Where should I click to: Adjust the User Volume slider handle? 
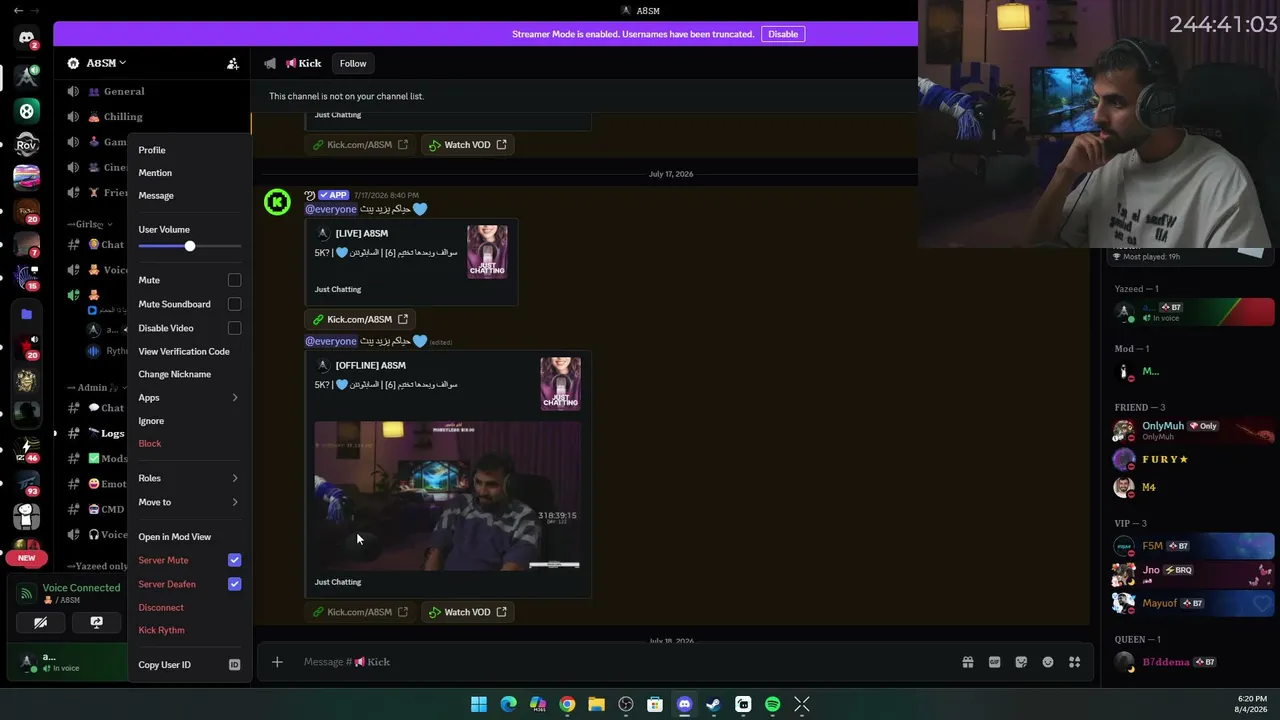pos(189,246)
